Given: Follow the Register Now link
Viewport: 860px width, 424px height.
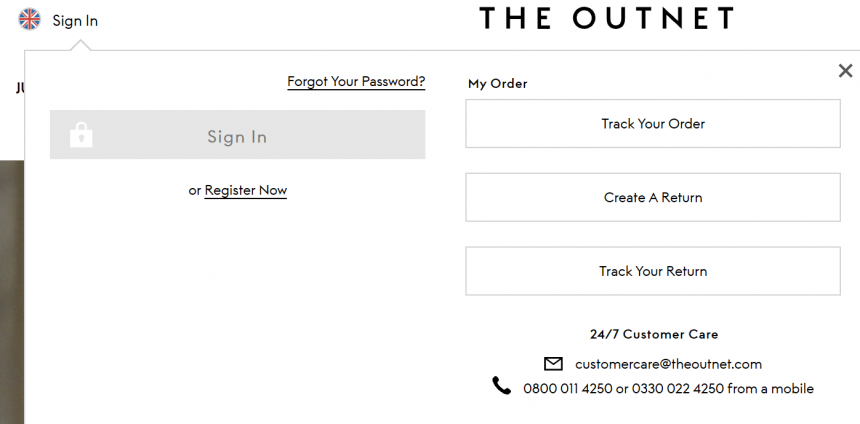Looking at the screenshot, I should click(246, 190).
